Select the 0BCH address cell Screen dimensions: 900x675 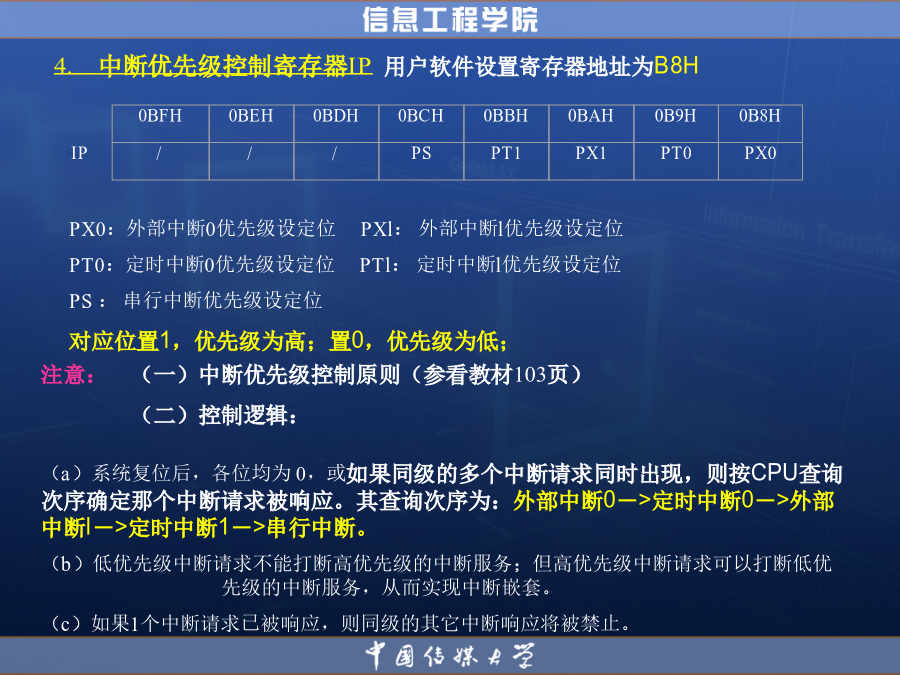421,117
